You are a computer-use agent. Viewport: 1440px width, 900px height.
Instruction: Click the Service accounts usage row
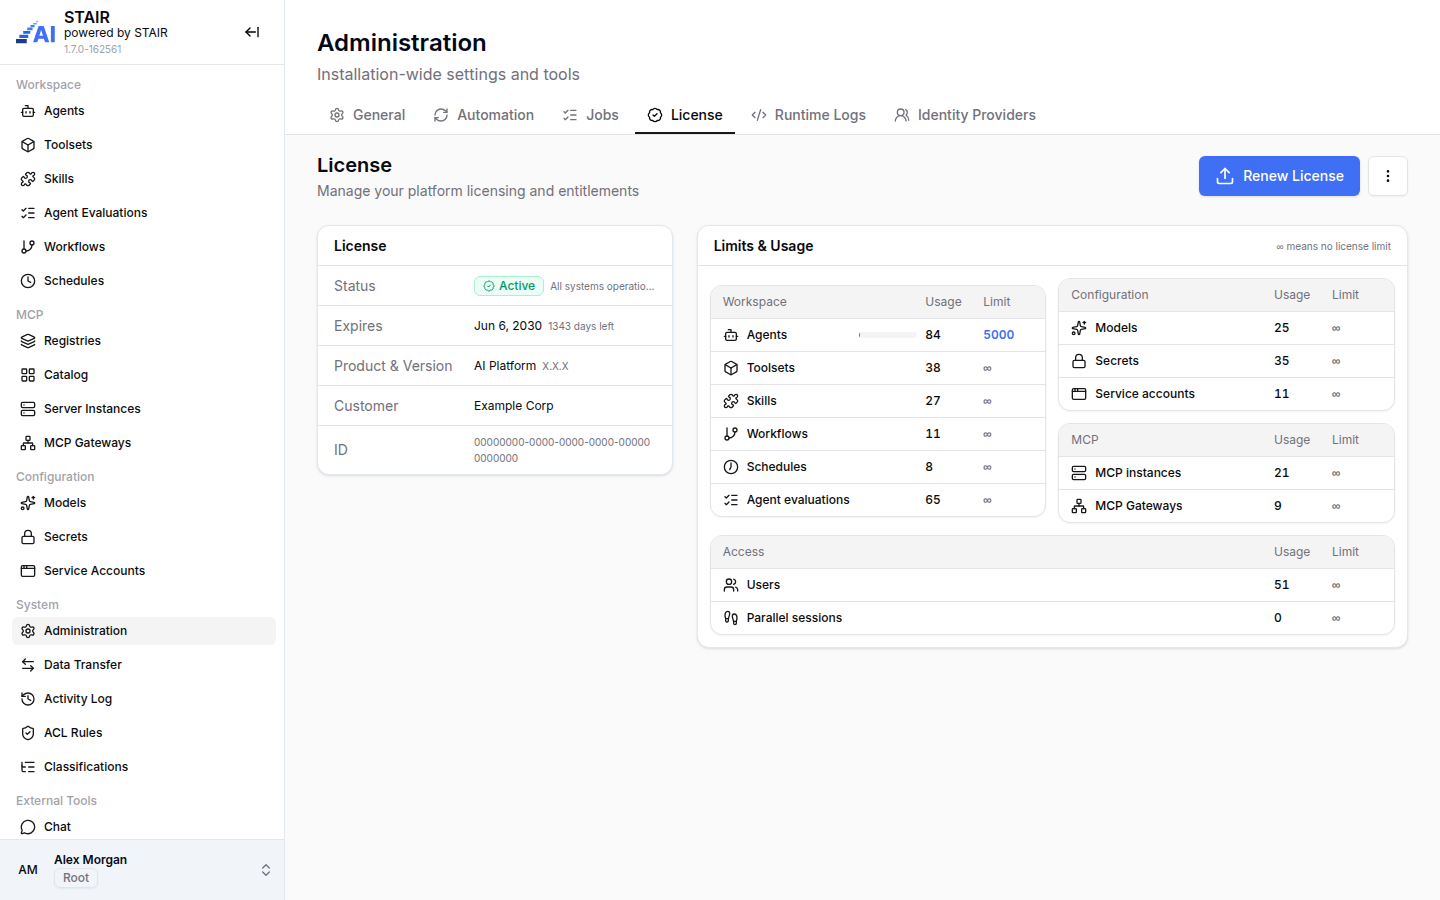(1226, 394)
